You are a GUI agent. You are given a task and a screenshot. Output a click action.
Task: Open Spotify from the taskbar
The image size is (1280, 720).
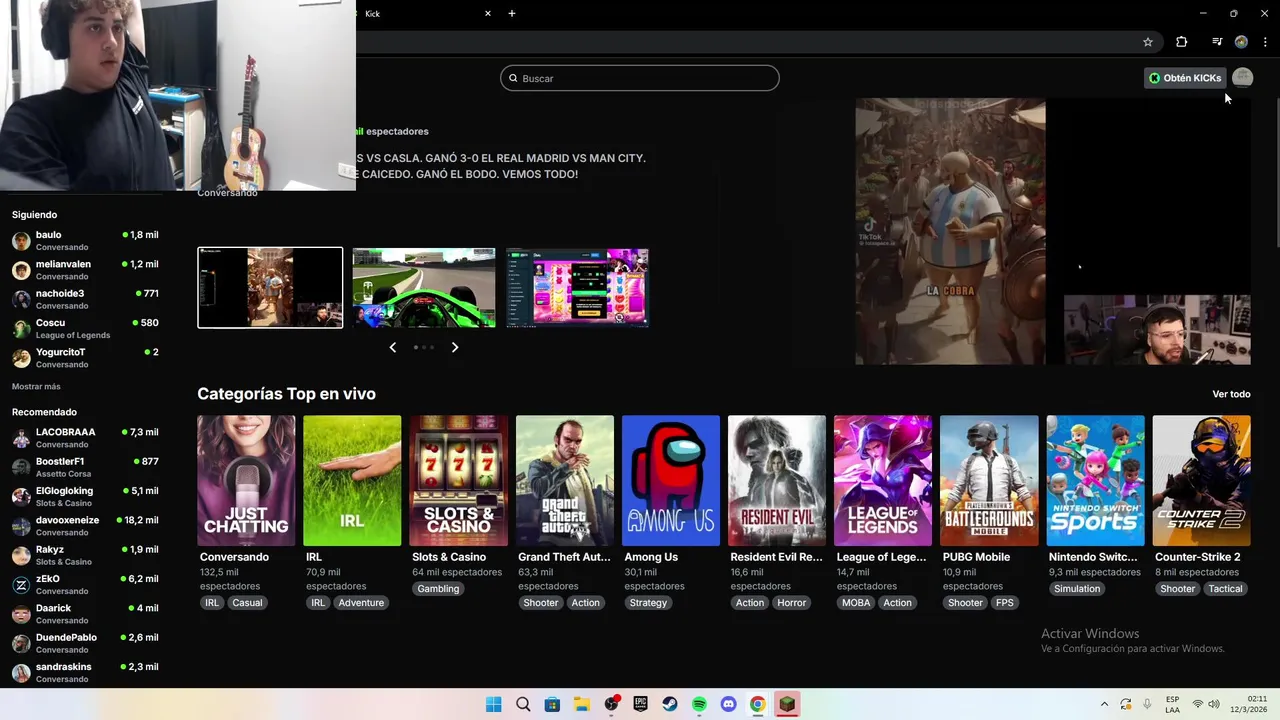(699, 704)
